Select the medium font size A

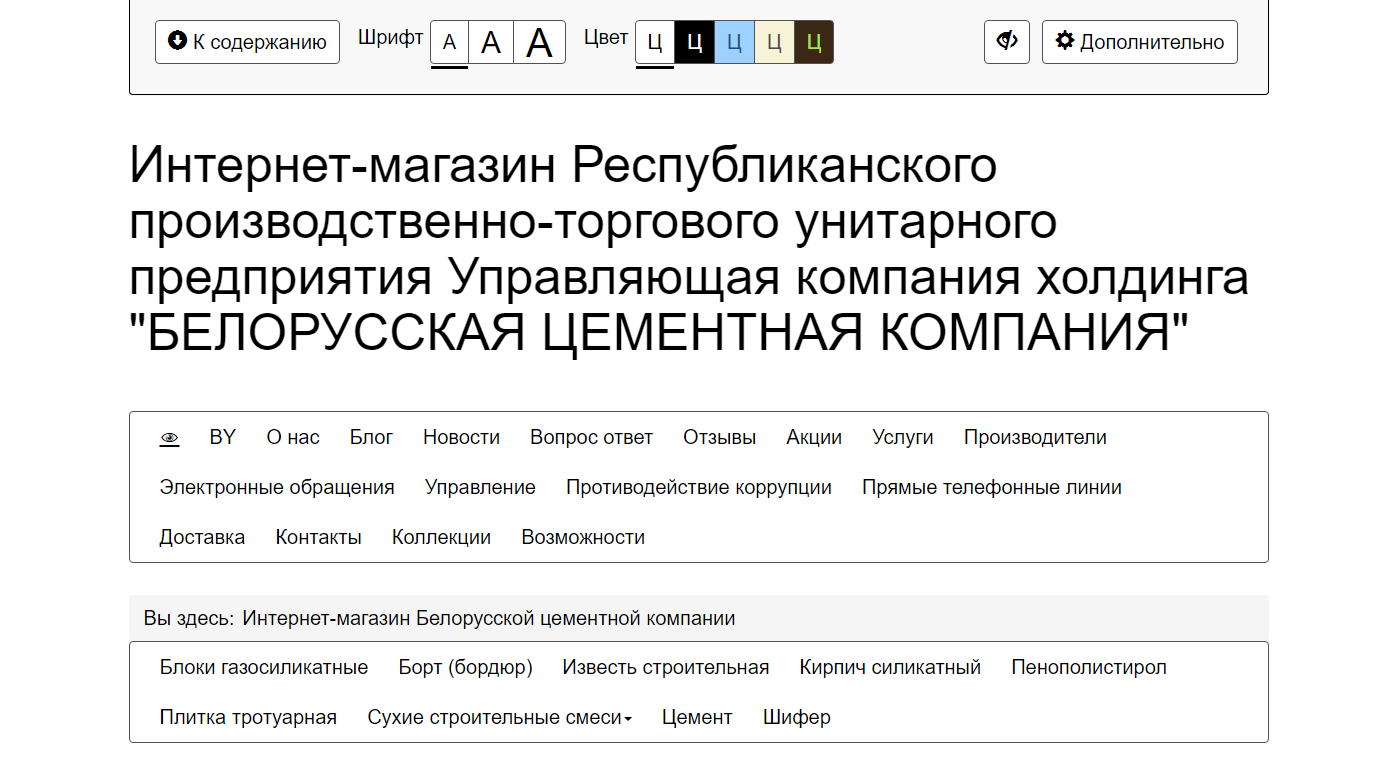tap(491, 42)
